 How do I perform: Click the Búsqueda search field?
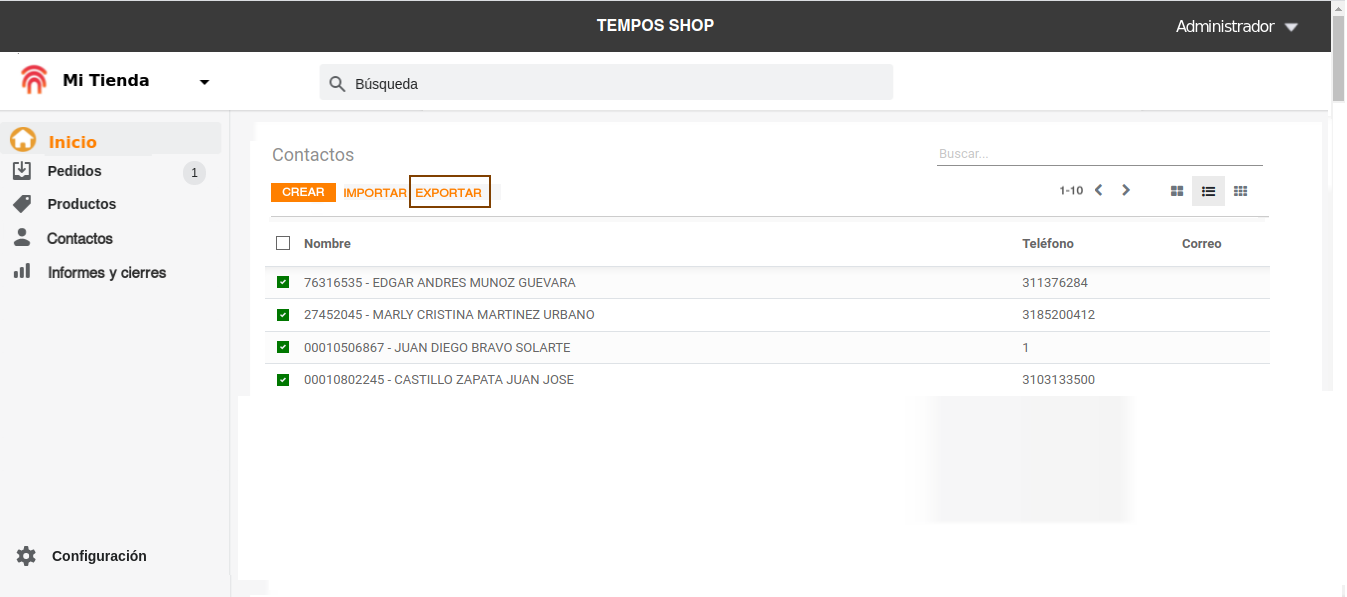pos(606,83)
